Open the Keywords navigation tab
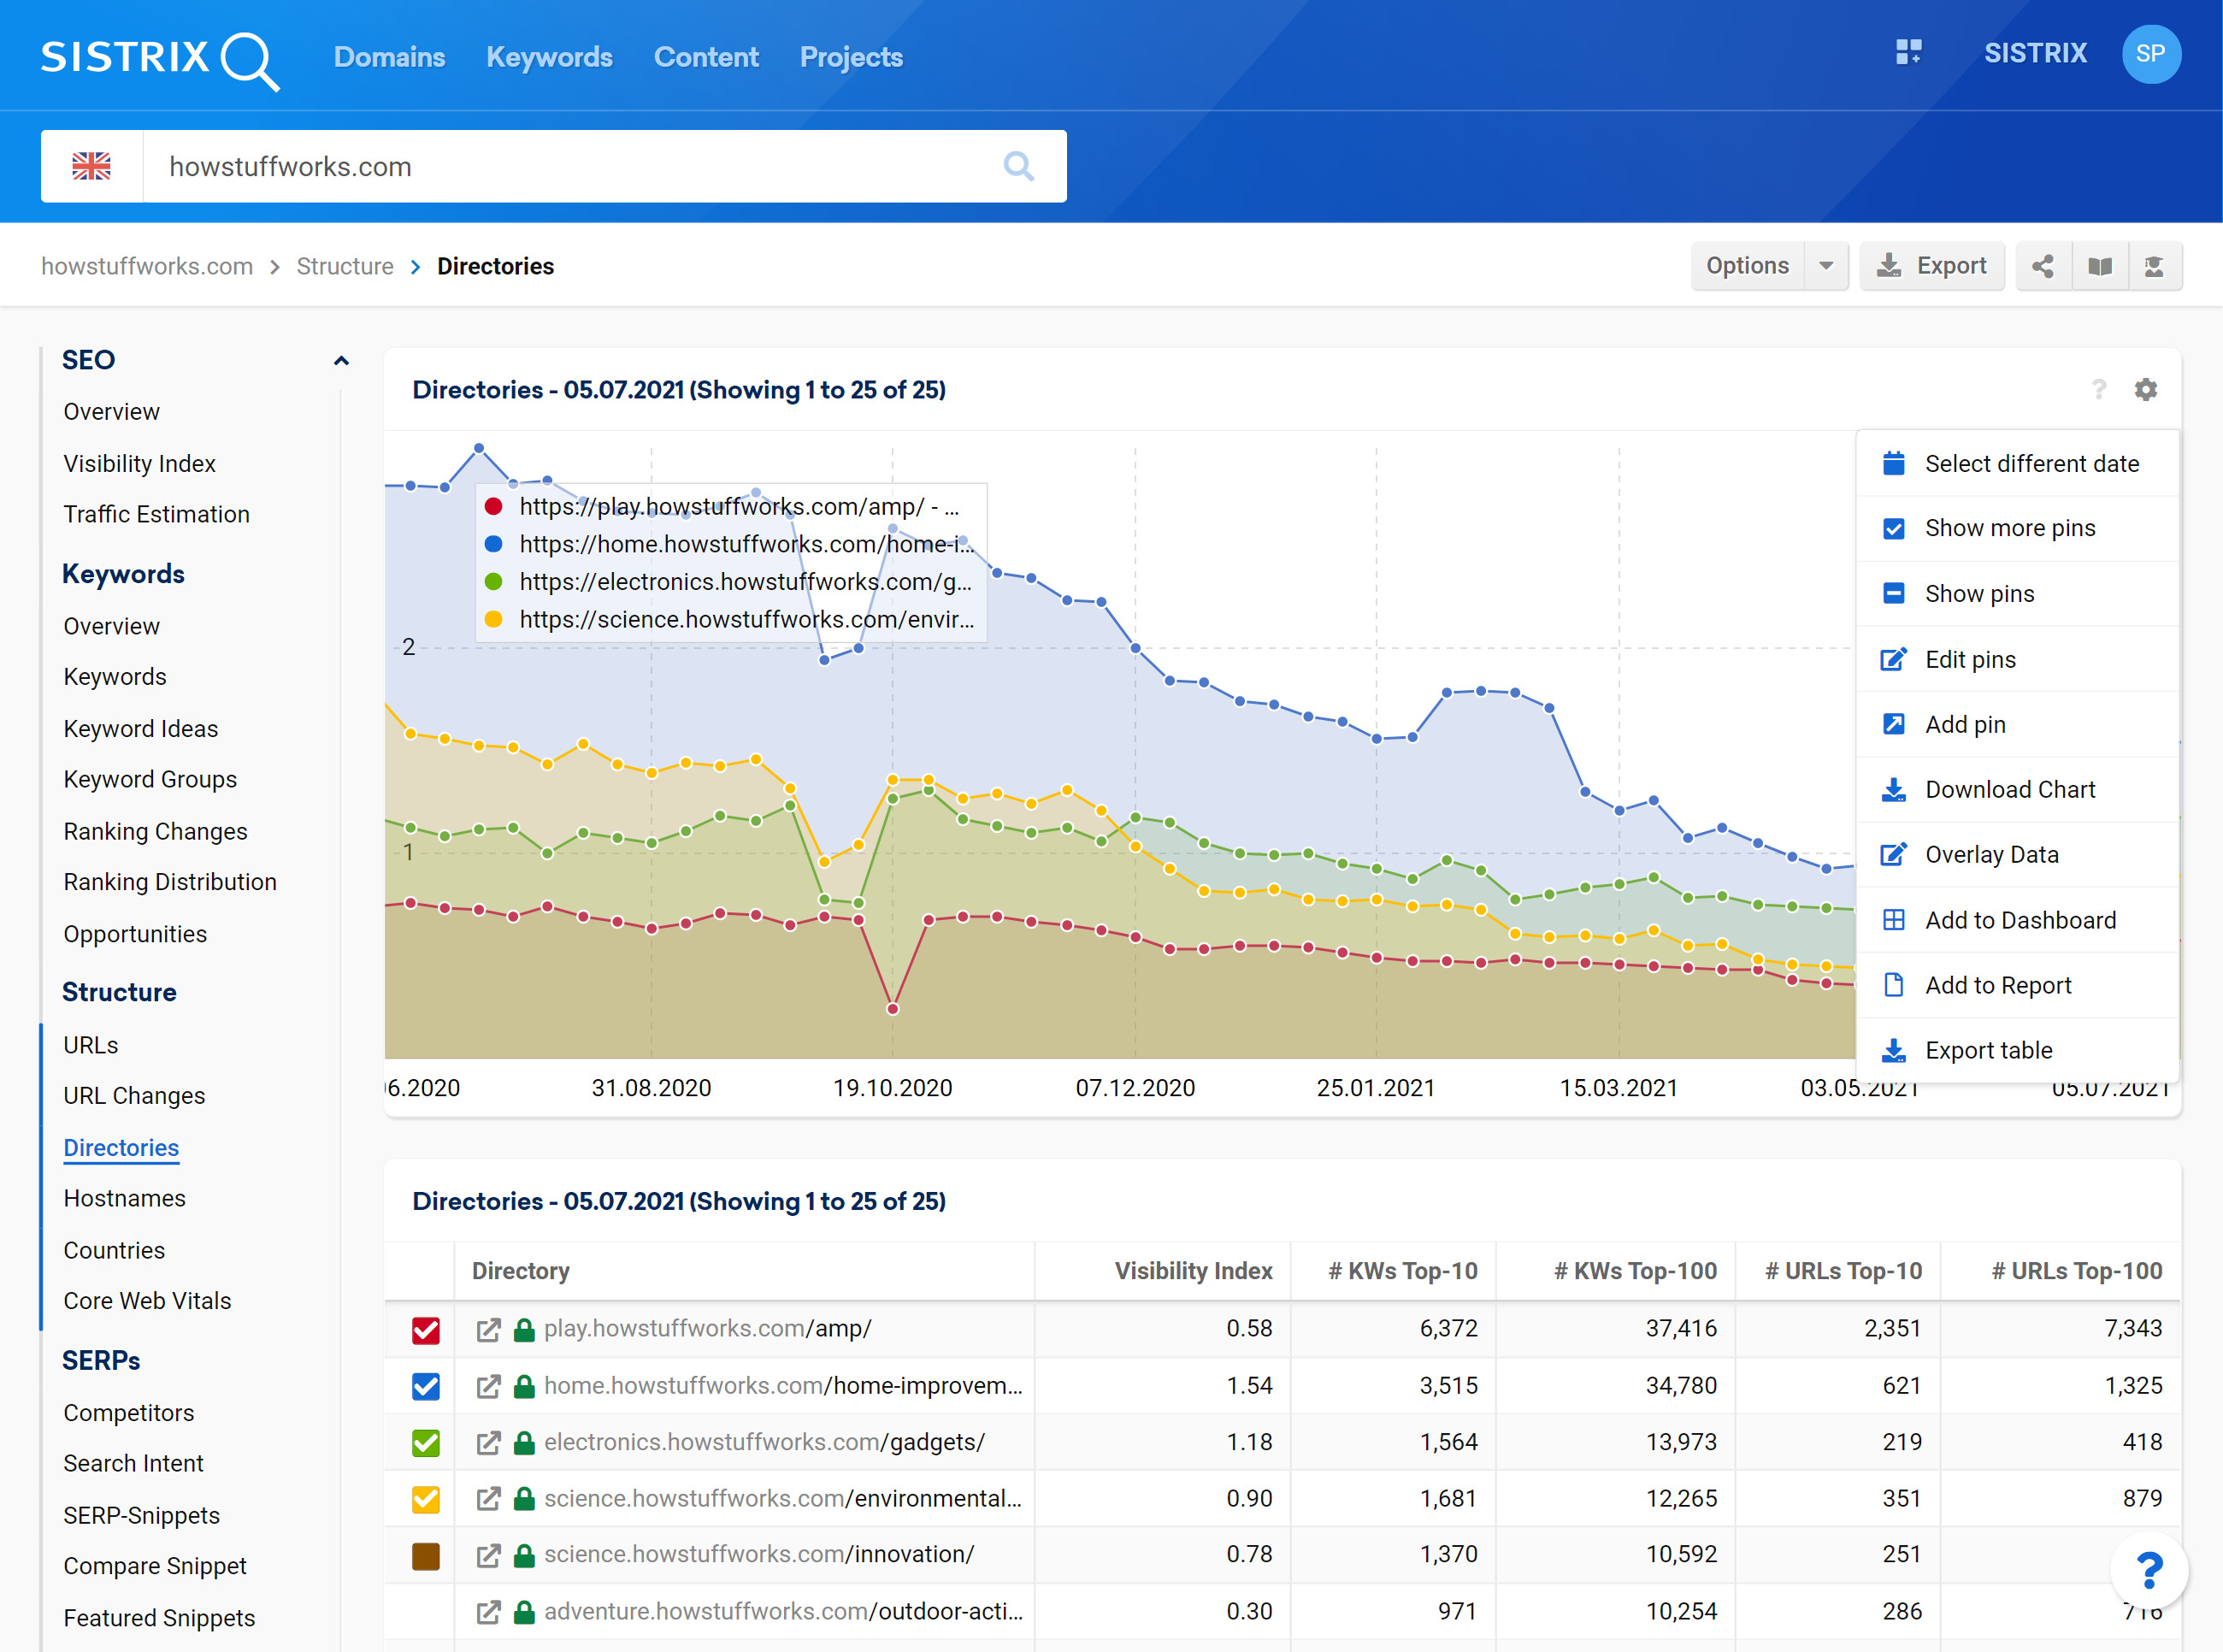This screenshot has height=1652, width=2223. pyautogui.click(x=549, y=57)
